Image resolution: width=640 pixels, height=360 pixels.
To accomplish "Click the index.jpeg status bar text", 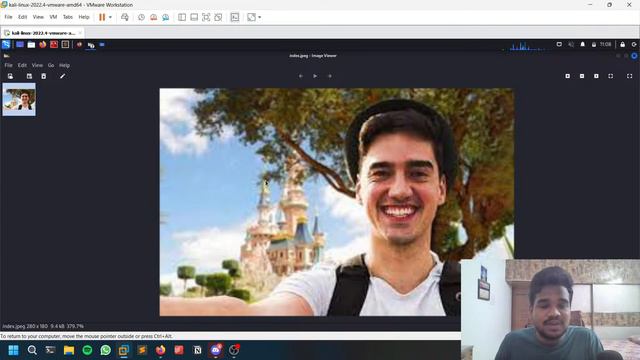I will (x=43, y=327).
